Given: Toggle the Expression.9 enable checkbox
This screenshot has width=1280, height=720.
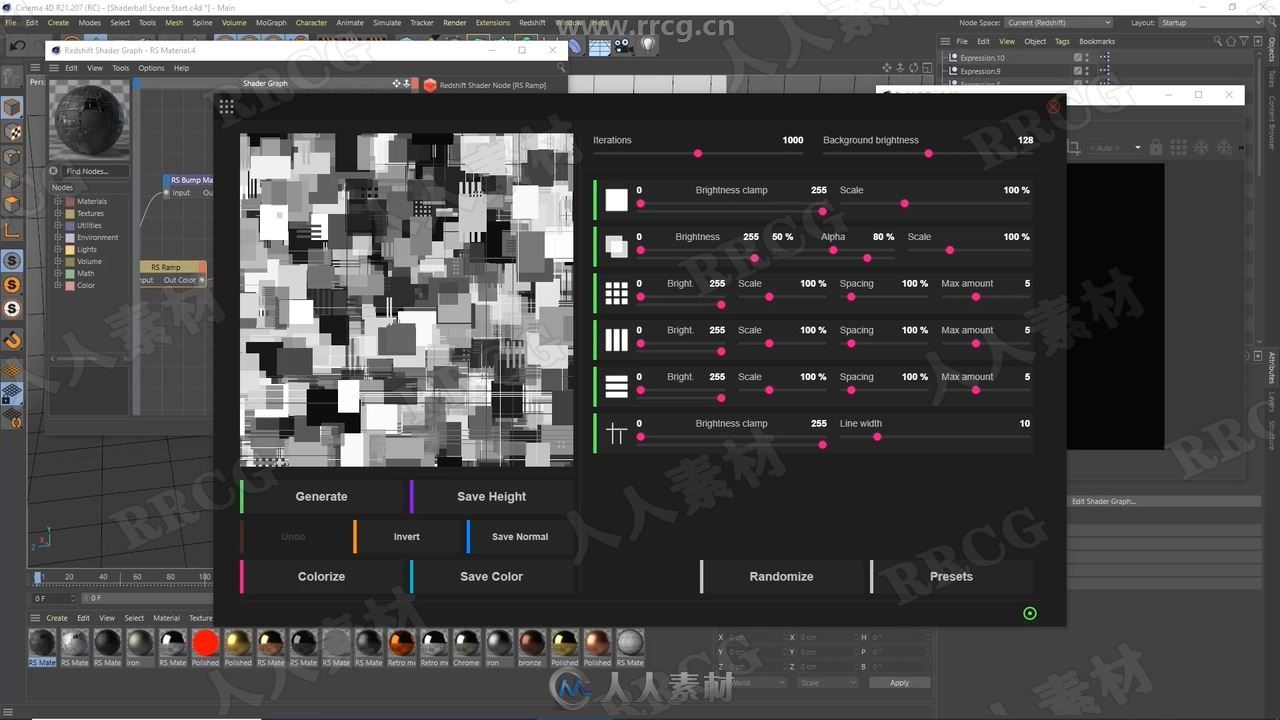Looking at the screenshot, I should click(x=1078, y=71).
